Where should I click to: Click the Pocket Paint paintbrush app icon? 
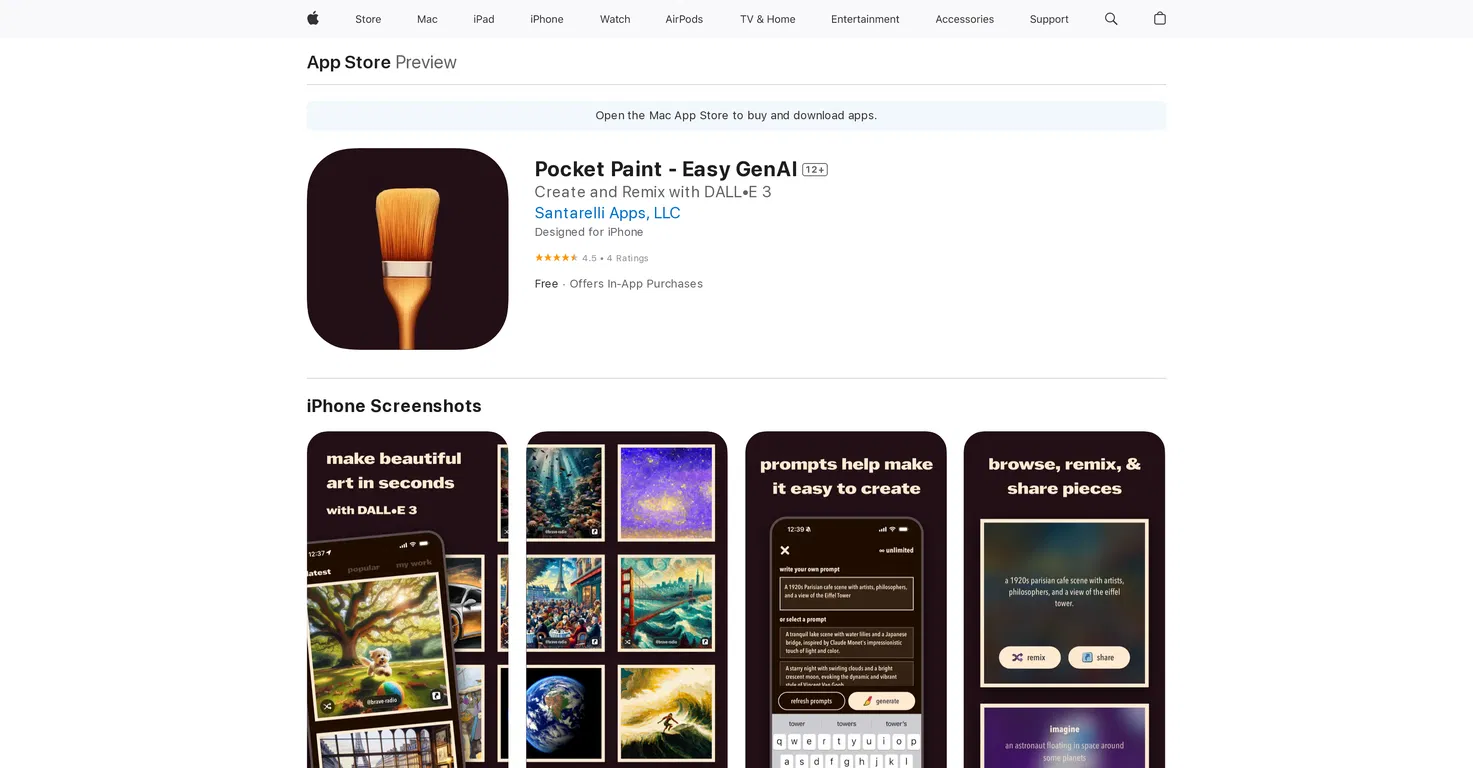pyautogui.click(x=407, y=249)
